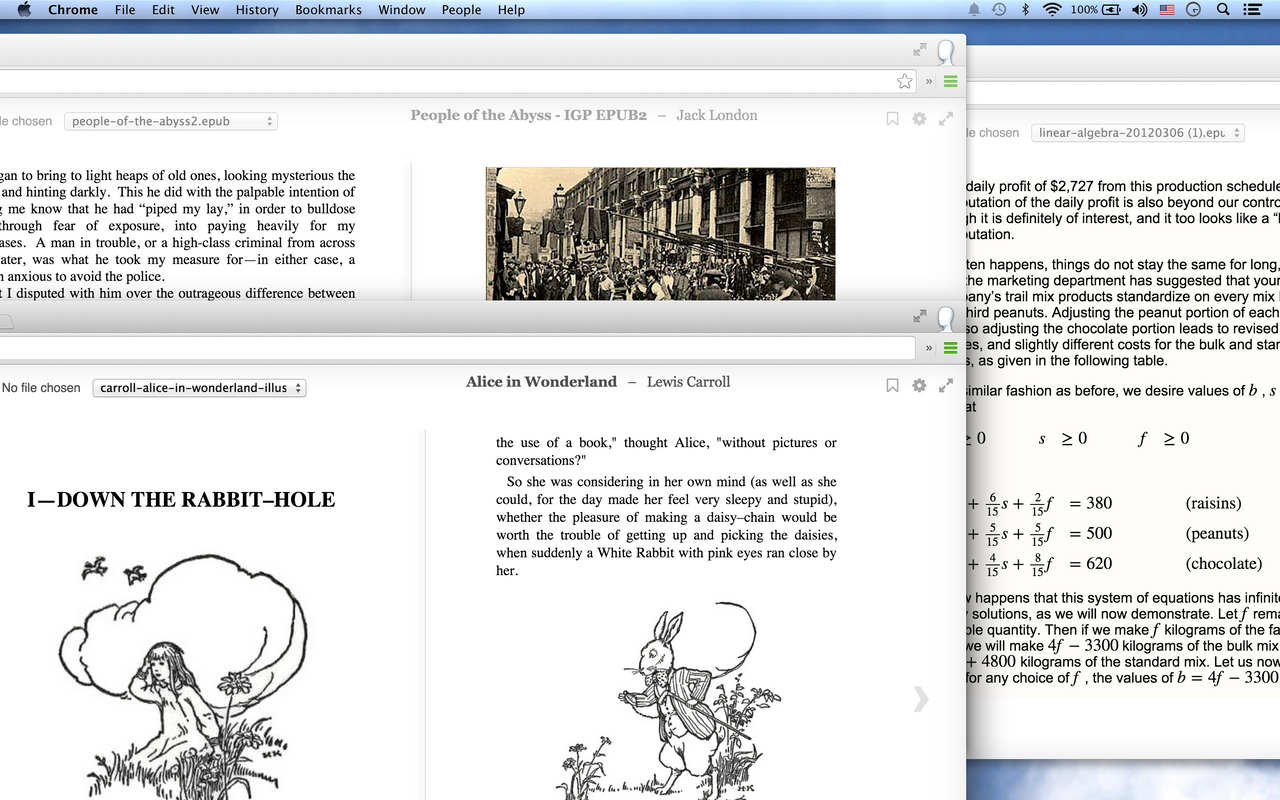This screenshot has height=800, width=1280.
Task: Open Bluetooth status menu
Action: (1025, 9)
